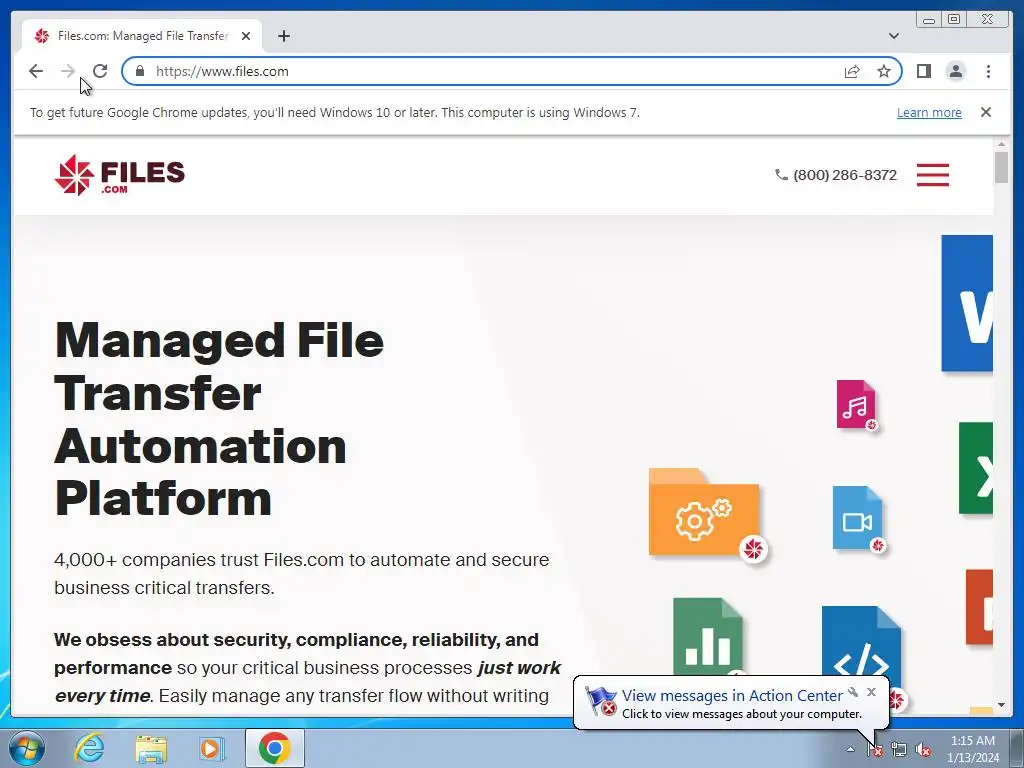Show hidden tray icons arrow

[850, 749]
